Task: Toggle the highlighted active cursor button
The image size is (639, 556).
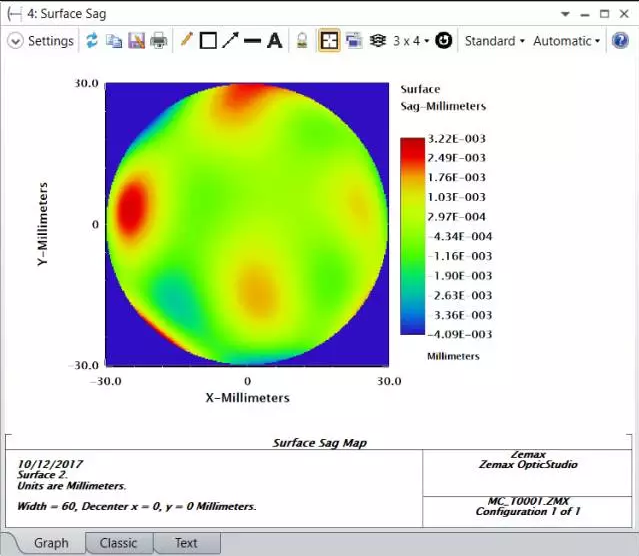Action: click(x=328, y=41)
